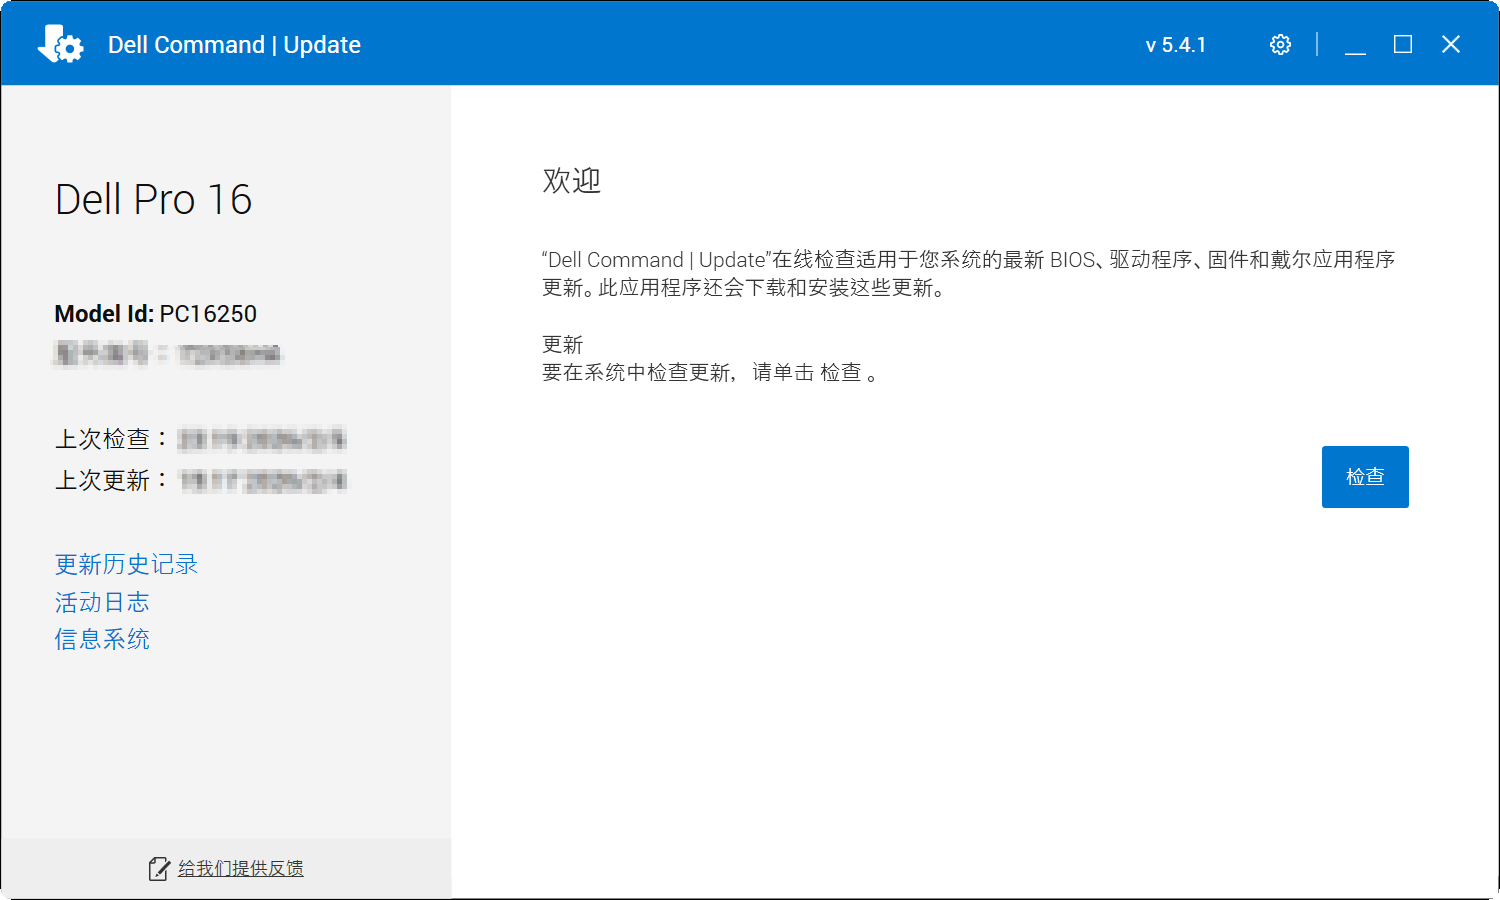Click the version number v 5.4.1
1500x900 pixels.
(x=1176, y=44)
